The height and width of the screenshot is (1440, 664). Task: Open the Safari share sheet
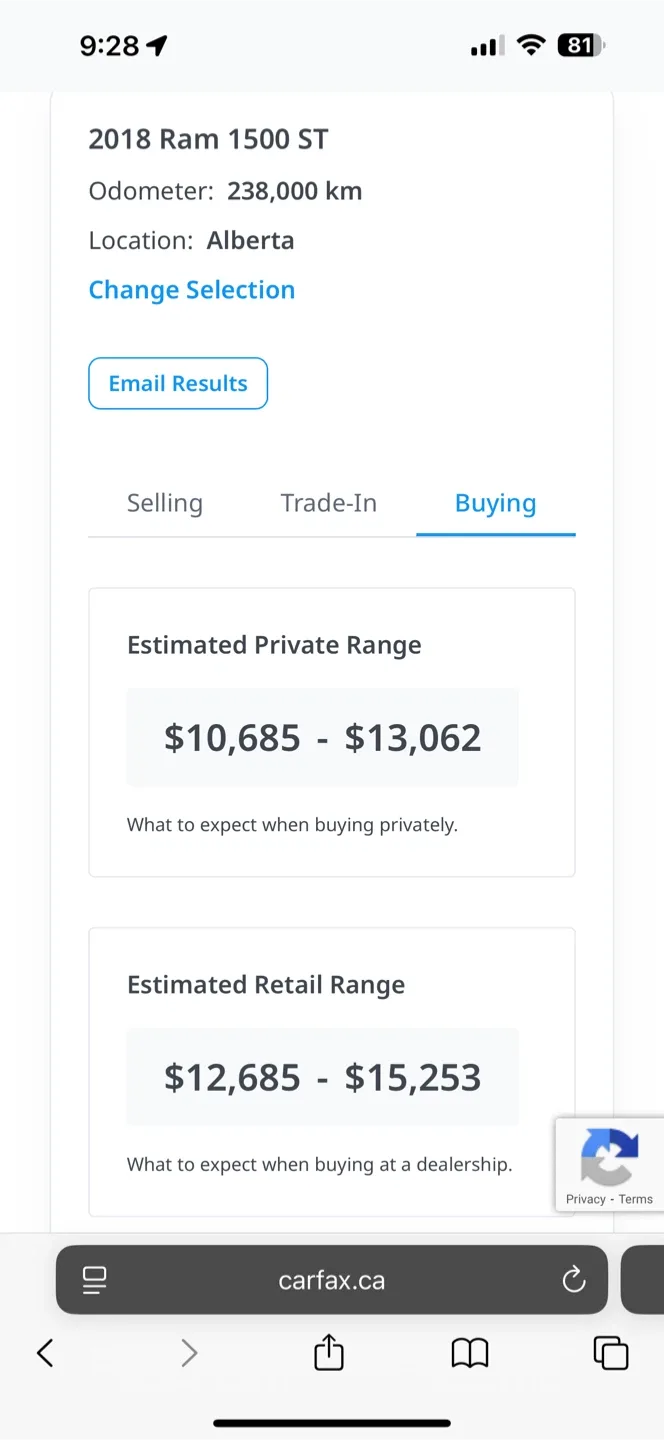tap(329, 1353)
